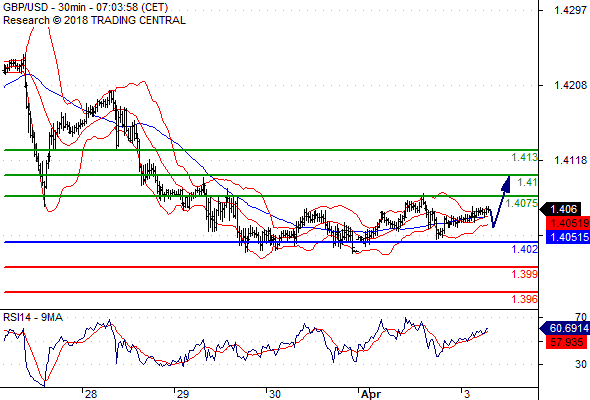Select the 1.4075 resistance level label
590x400 pixels.
click(522, 204)
